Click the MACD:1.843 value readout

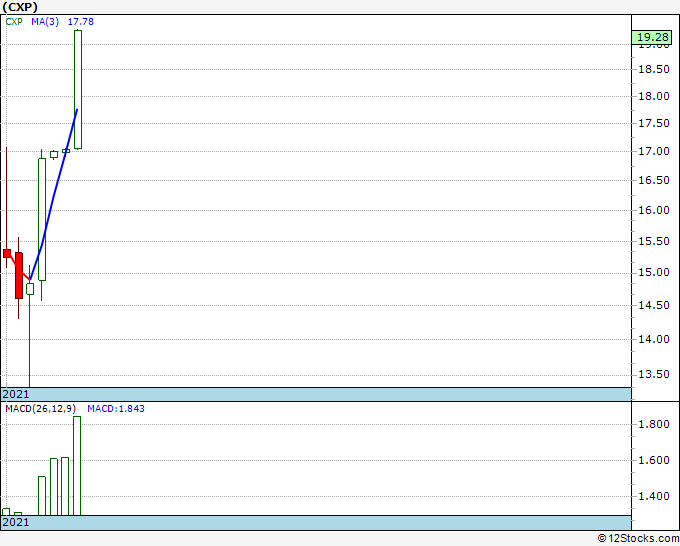pyautogui.click(x=116, y=409)
